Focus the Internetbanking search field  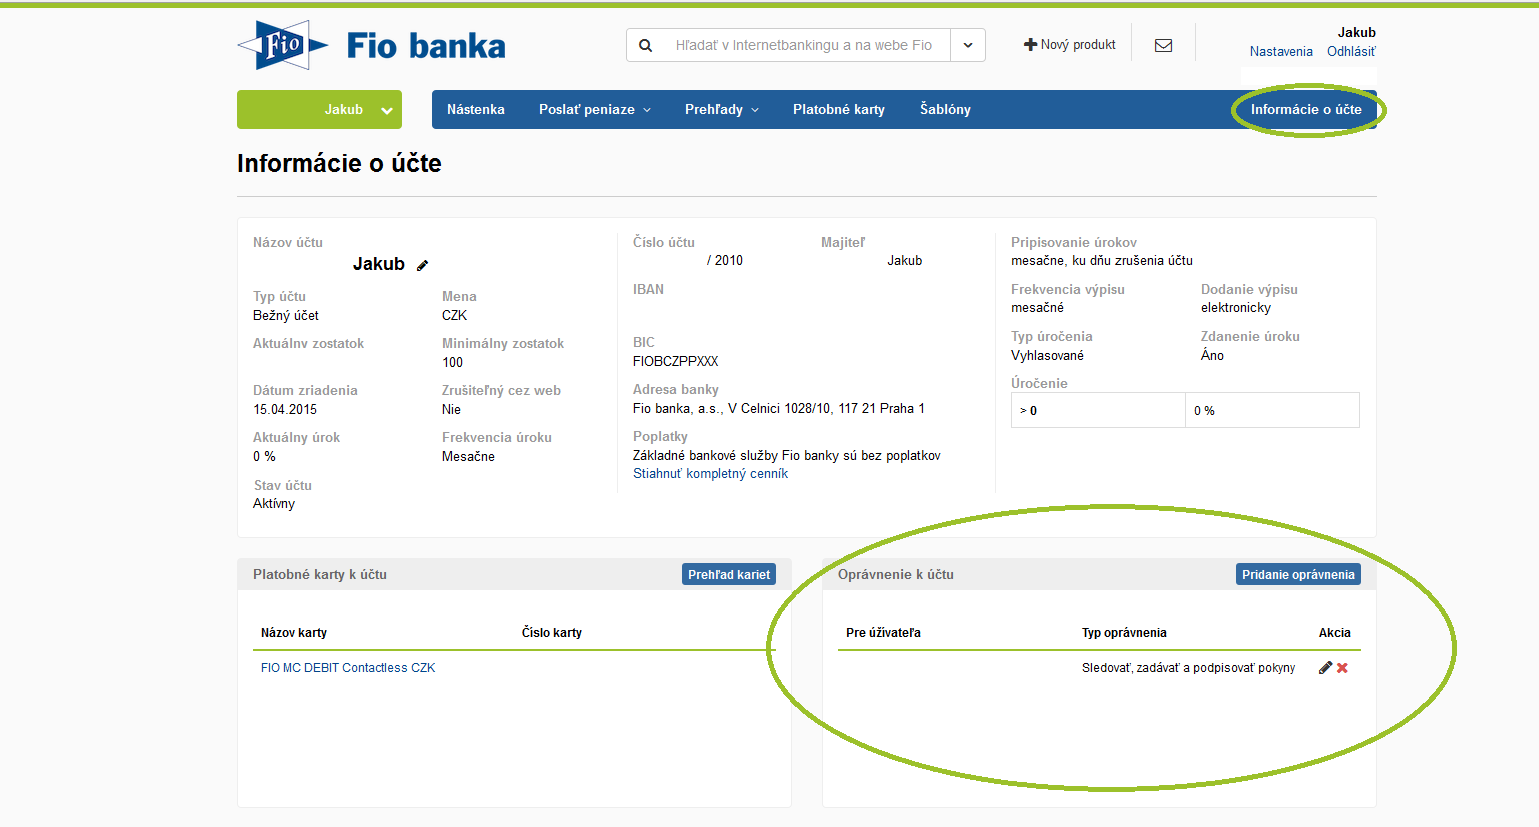click(806, 45)
